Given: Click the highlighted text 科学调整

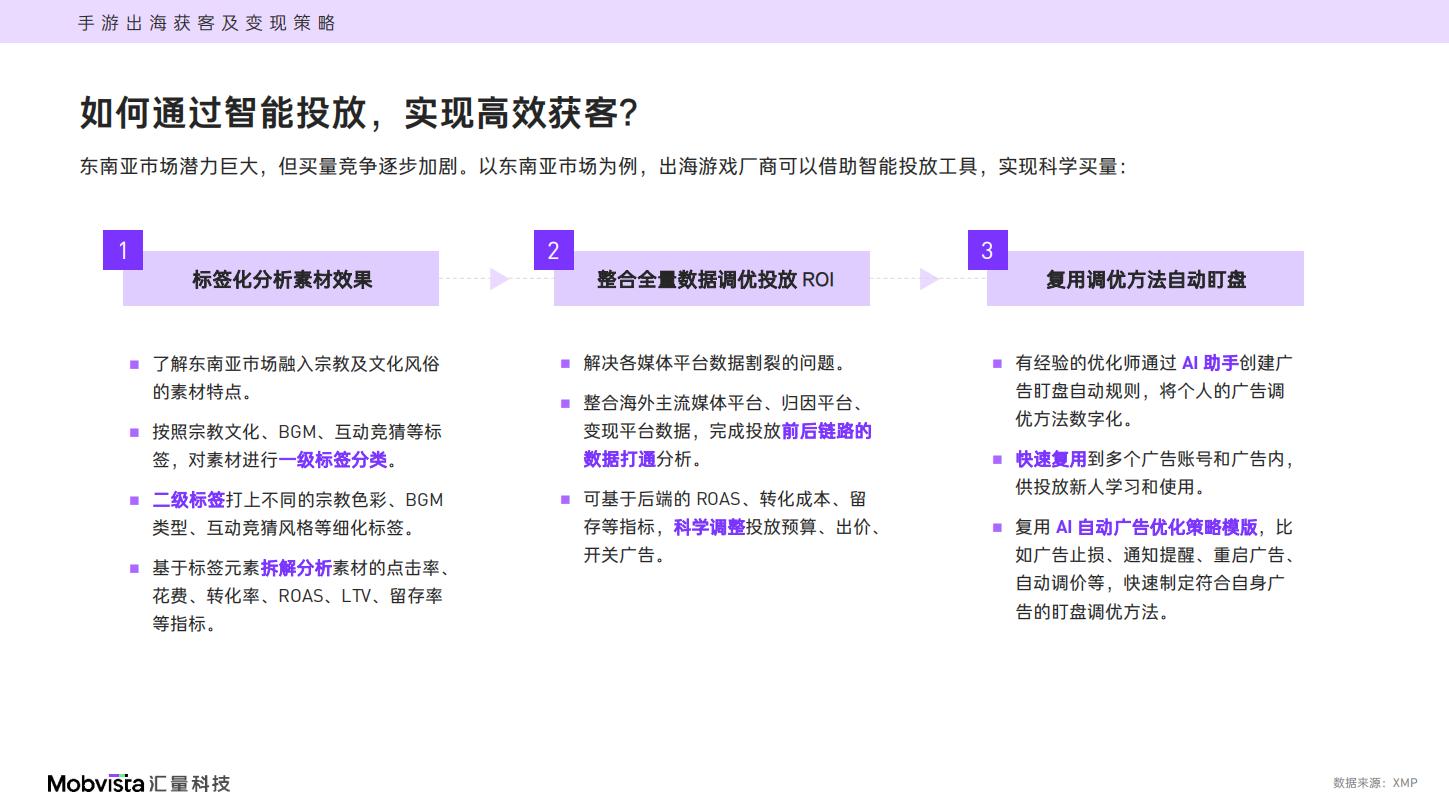Looking at the screenshot, I should [709, 527].
